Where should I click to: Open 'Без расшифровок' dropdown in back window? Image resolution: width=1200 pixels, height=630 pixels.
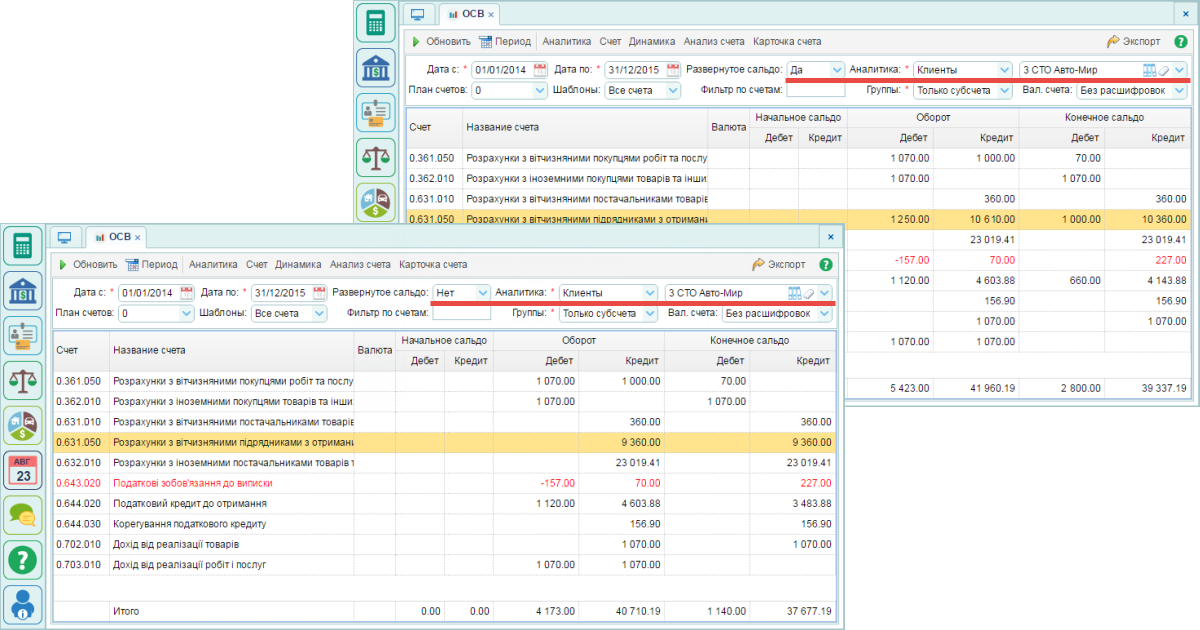coord(1179,90)
